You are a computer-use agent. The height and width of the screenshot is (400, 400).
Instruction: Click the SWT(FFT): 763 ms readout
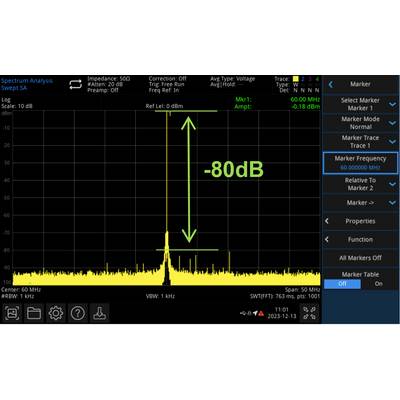click(x=285, y=296)
